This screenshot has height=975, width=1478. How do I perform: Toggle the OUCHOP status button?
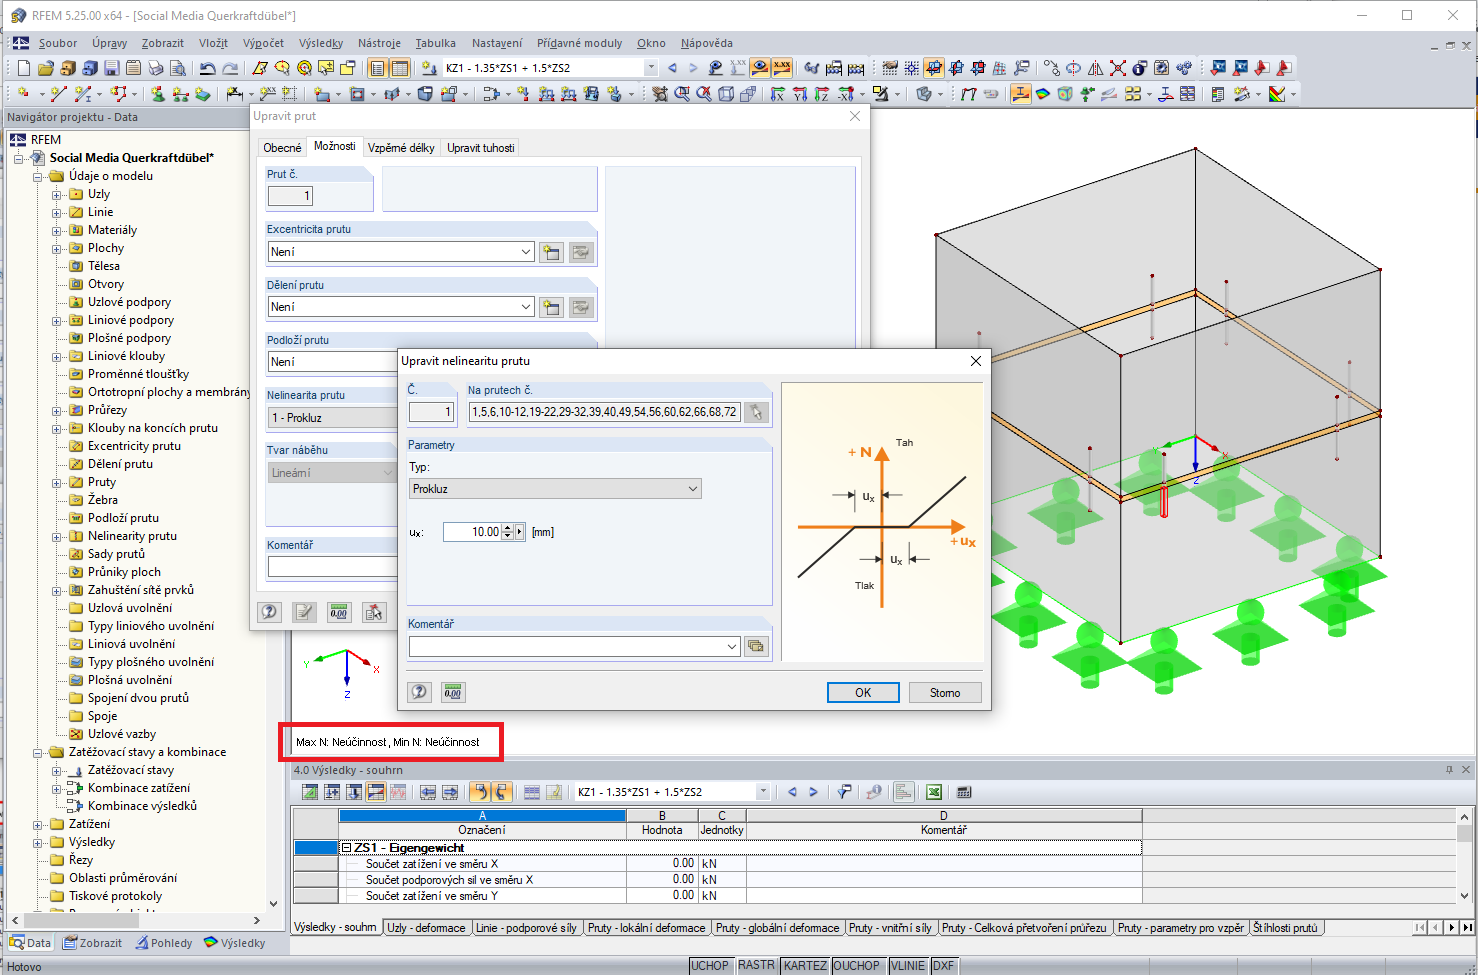pos(857,966)
